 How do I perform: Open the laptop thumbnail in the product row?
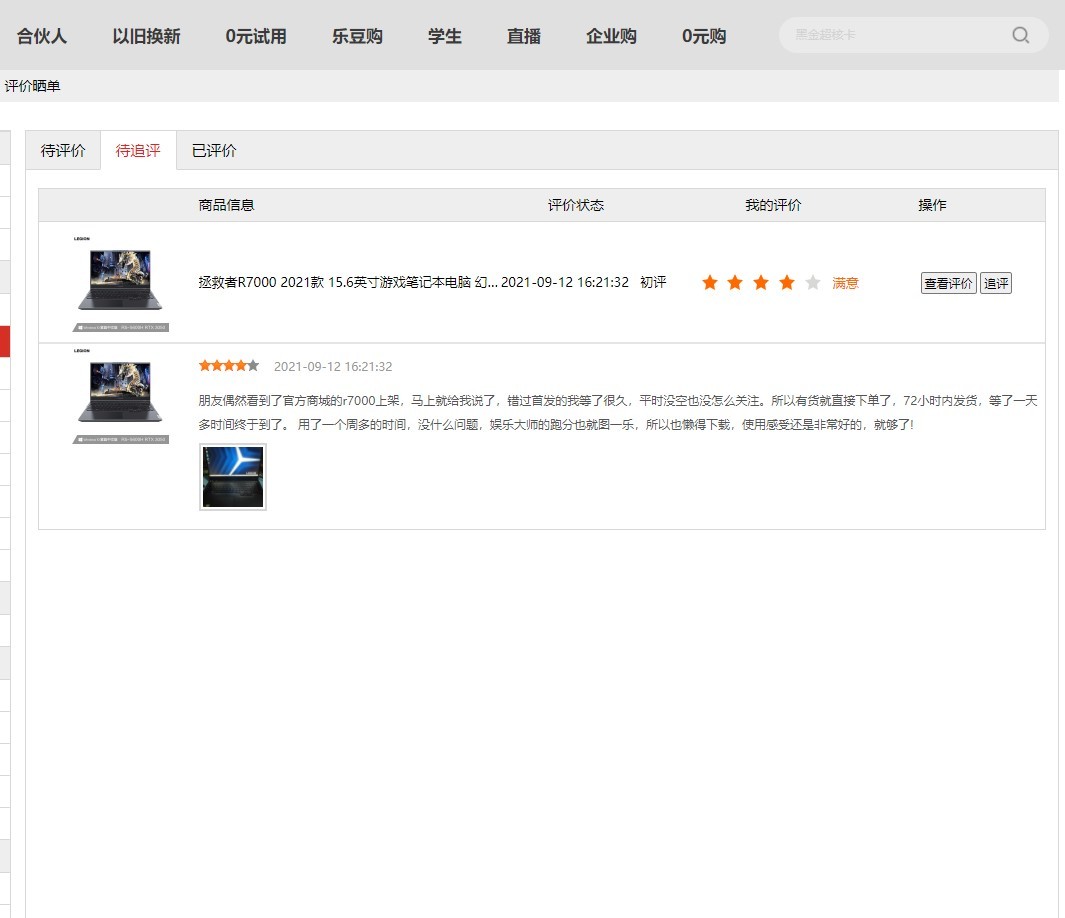click(x=121, y=283)
